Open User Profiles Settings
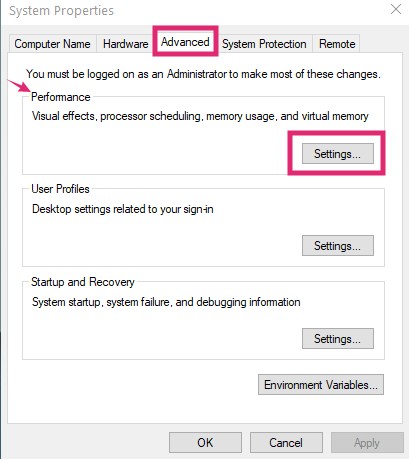 pyautogui.click(x=338, y=246)
